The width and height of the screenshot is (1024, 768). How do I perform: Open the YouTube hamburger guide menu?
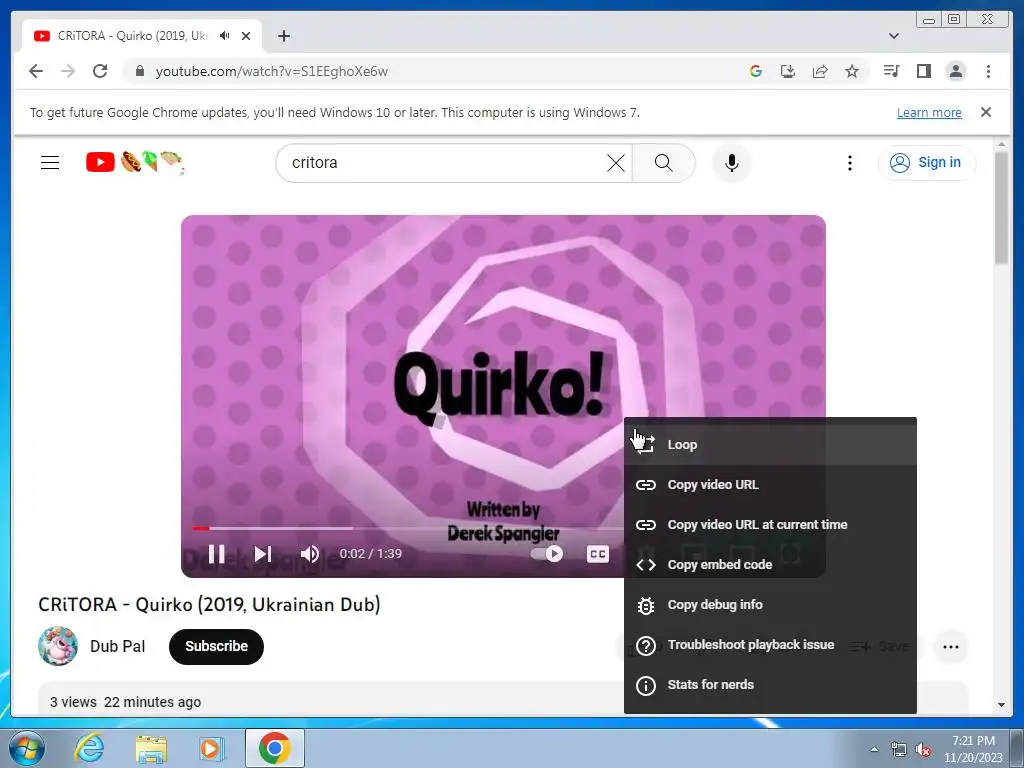50,163
